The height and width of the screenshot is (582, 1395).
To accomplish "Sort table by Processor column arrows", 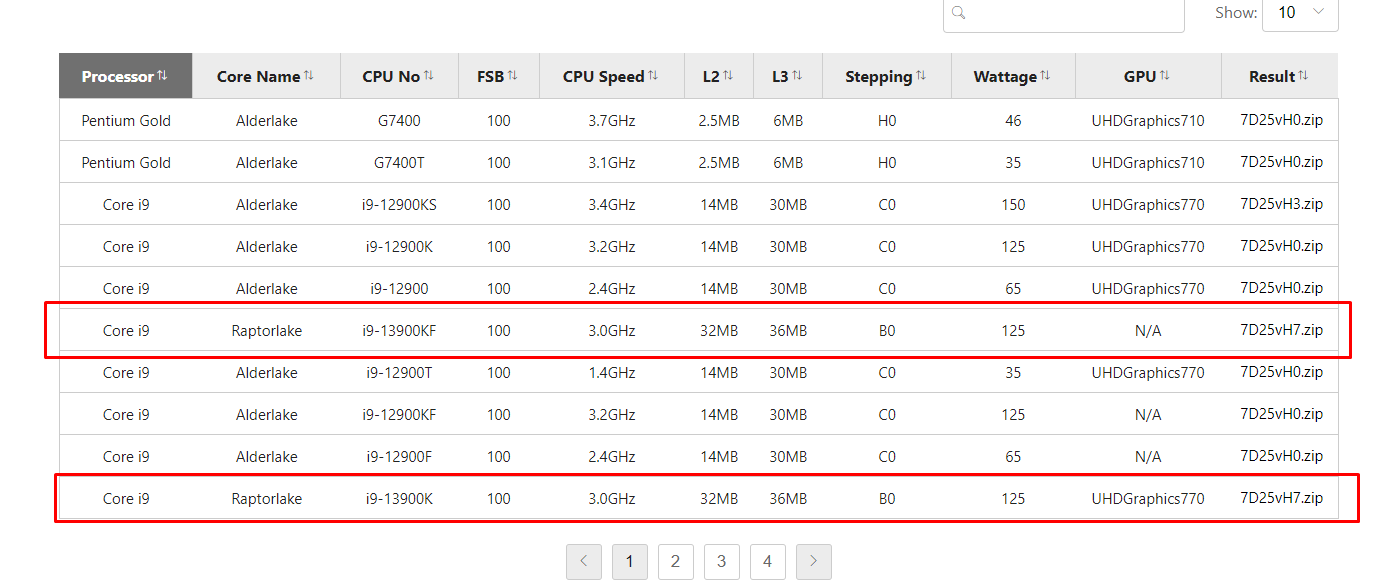I will pyautogui.click(x=162, y=76).
